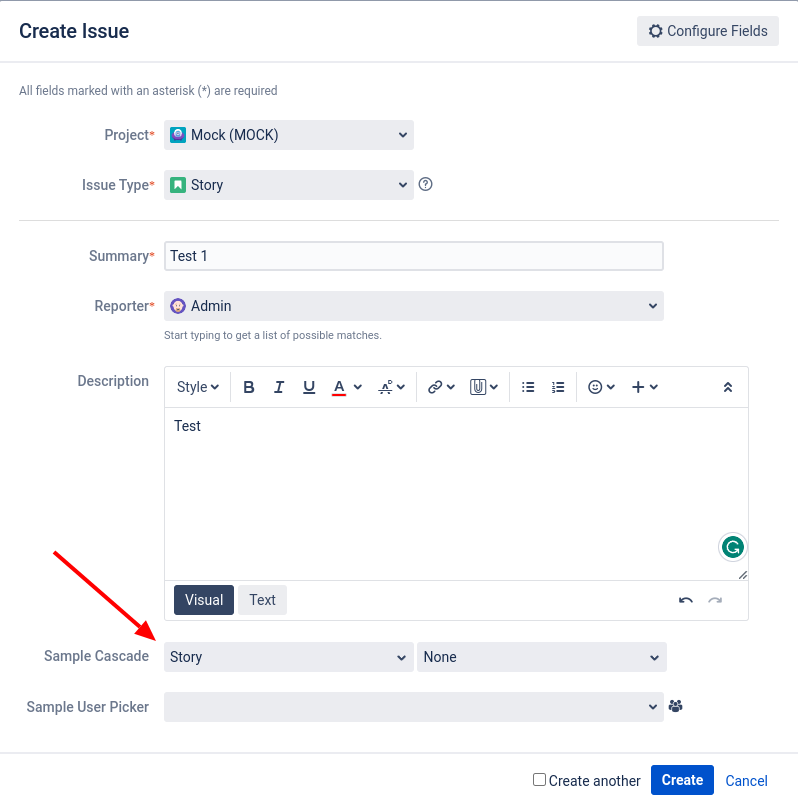Toggle underline formatting in the editor
Viewport: 798px width, 803px height.
(309, 387)
